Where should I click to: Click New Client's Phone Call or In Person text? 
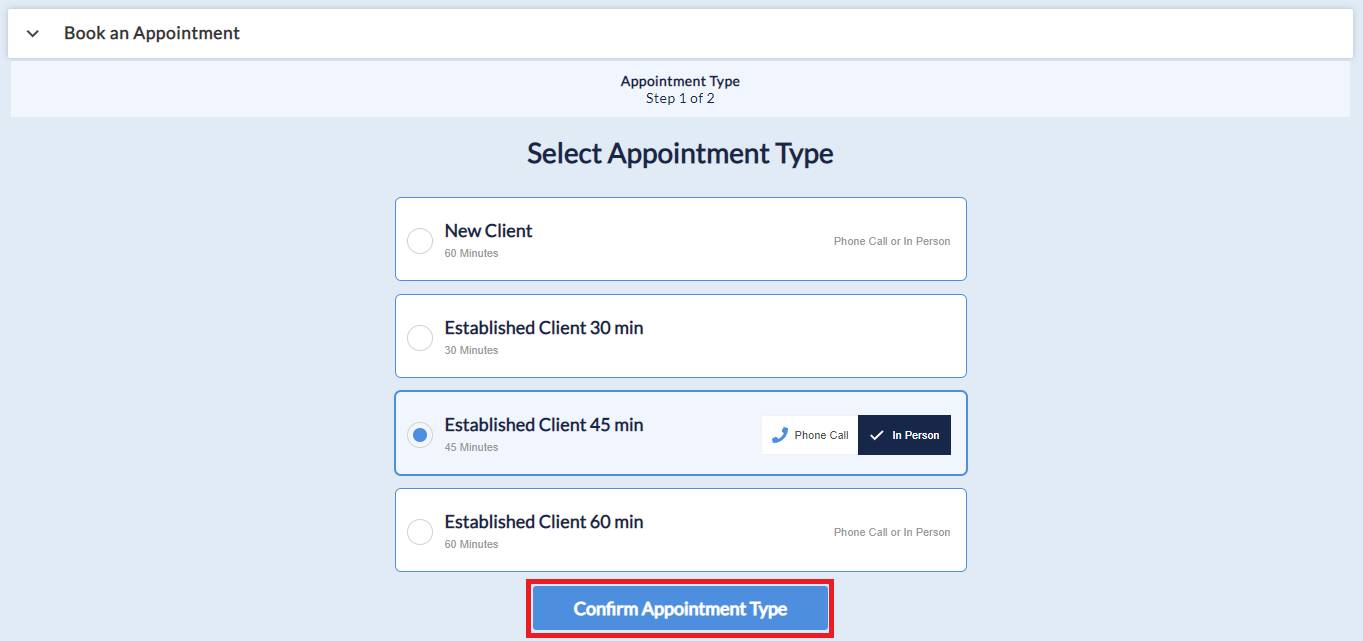pos(892,242)
